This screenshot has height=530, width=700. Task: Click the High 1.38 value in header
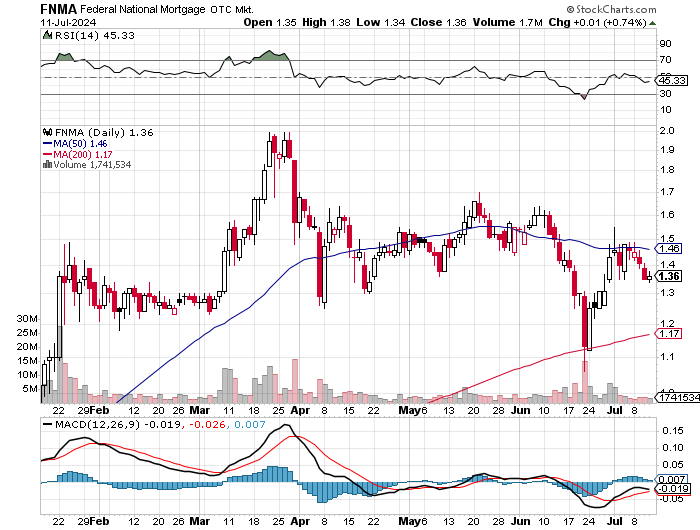point(326,22)
